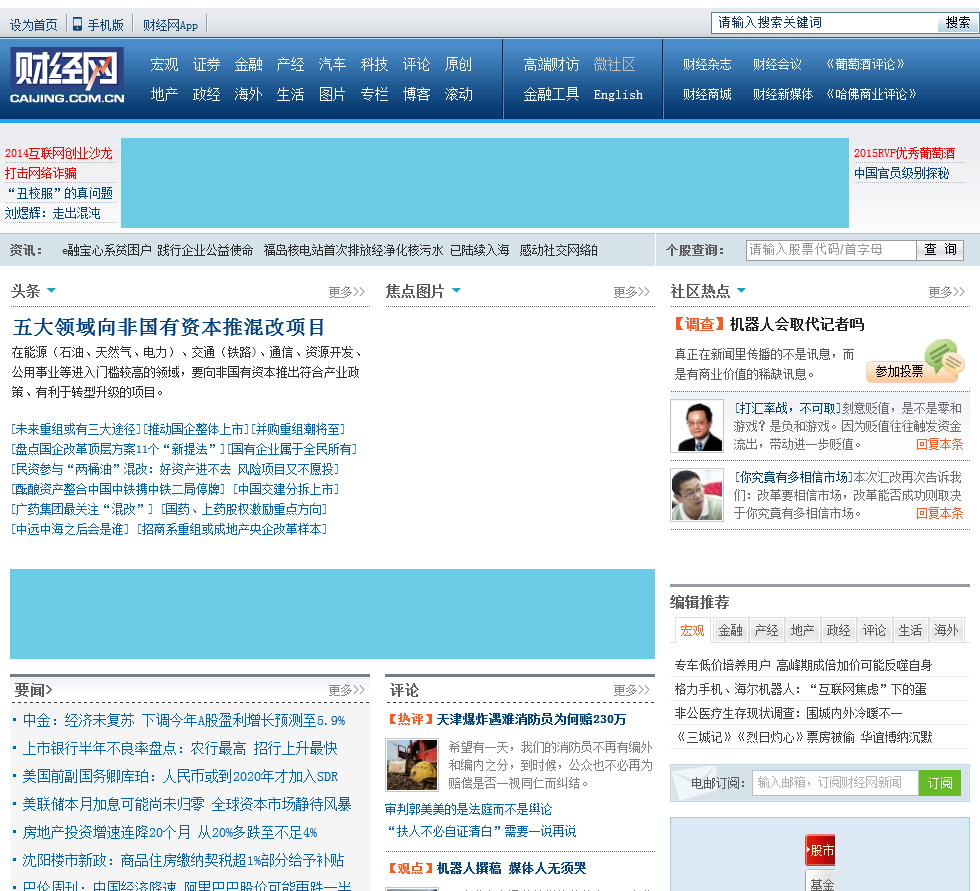Open the Caijing logo homepage

pos(67,76)
